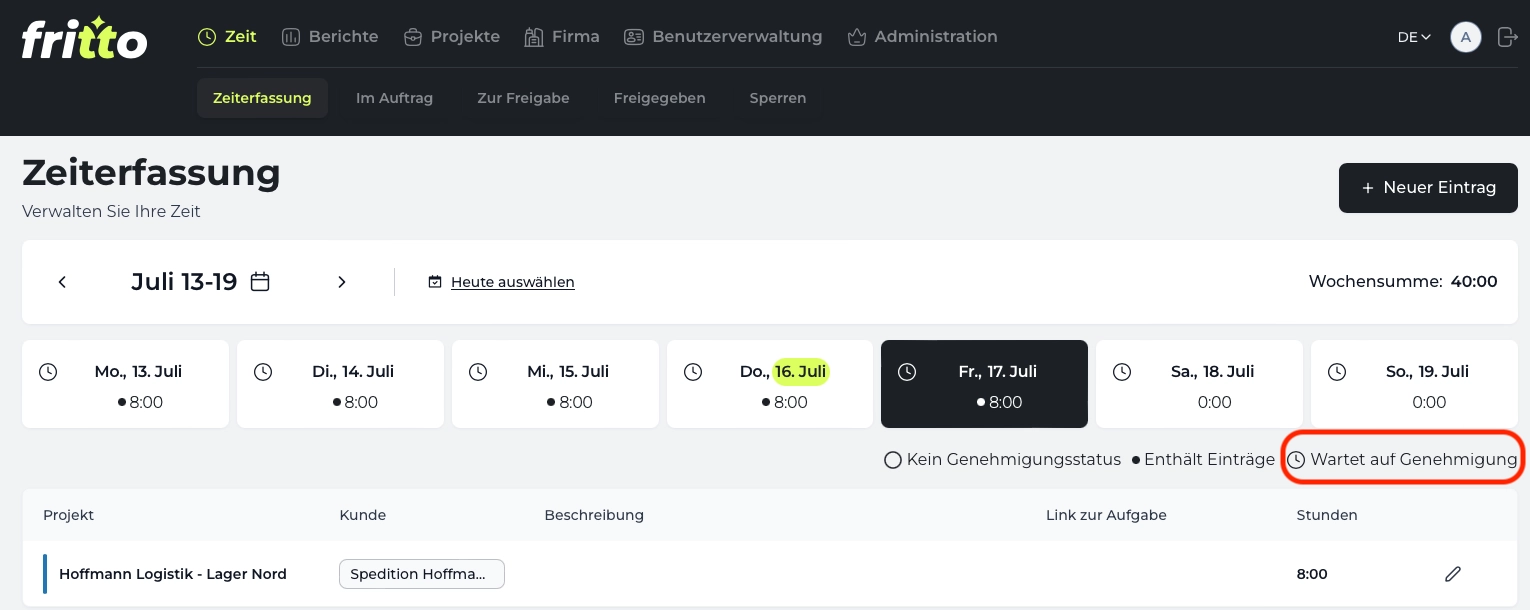Click the Beschreibung column header
Viewport: 1530px width, 610px height.
(x=594, y=515)
